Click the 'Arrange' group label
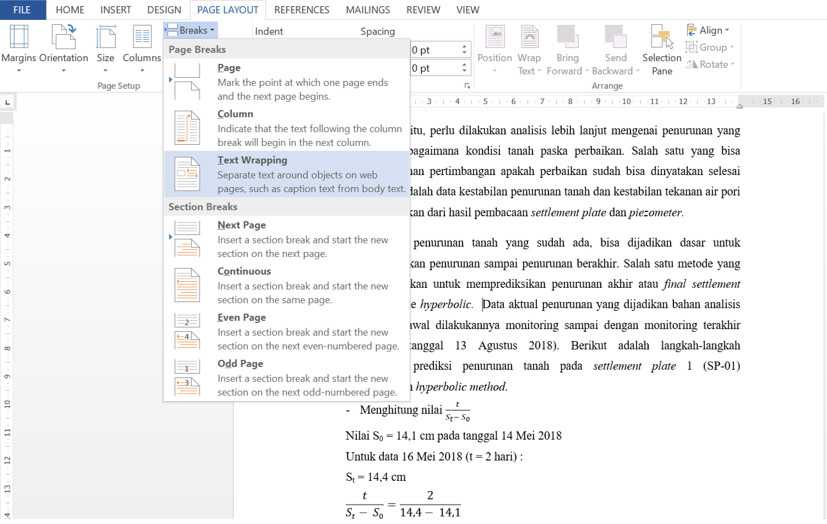The width and height of the screenshot is (827, 524). pyautogui.click(x=607, y=85)
